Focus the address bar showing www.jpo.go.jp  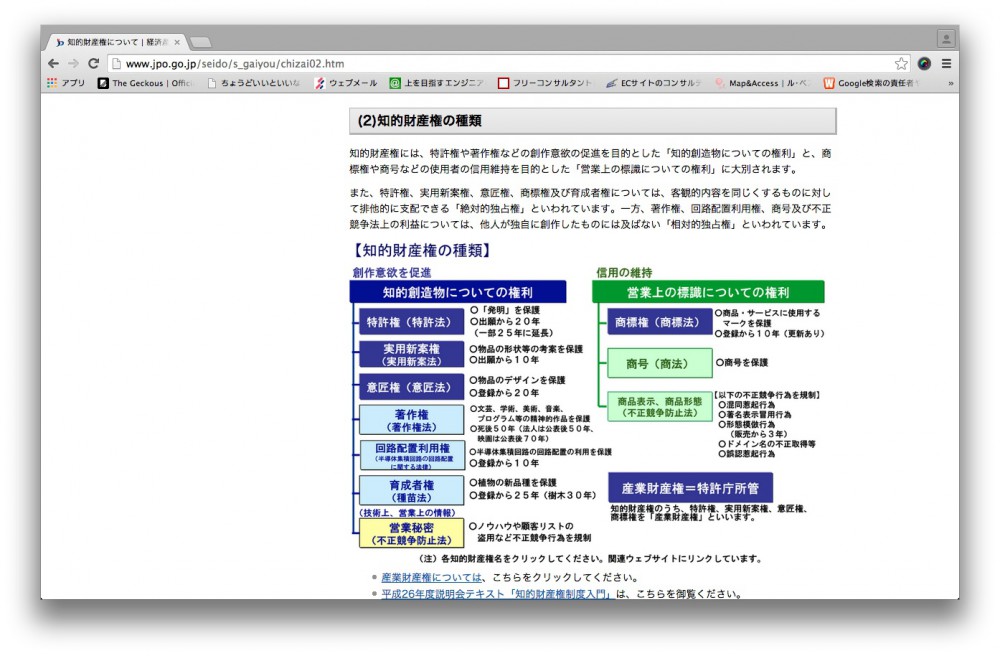(507, 64)
